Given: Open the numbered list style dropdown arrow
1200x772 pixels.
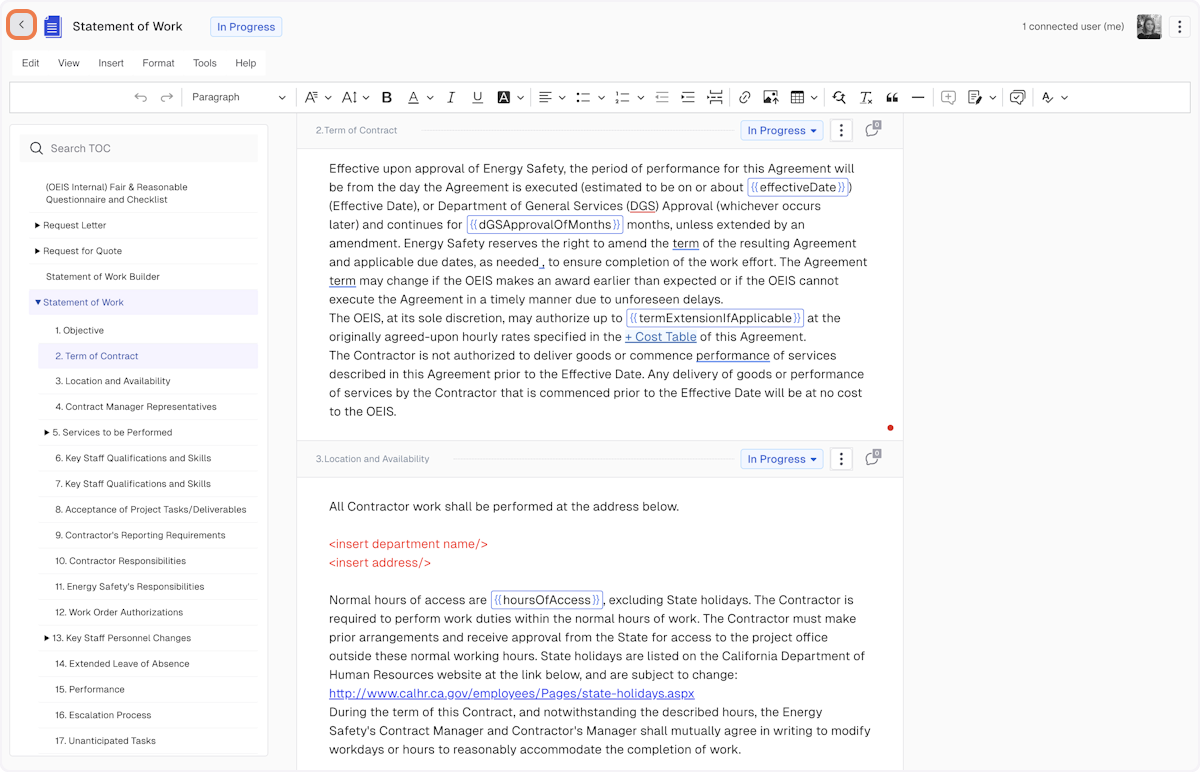Looking at the screenshot, I should [639, 97].
